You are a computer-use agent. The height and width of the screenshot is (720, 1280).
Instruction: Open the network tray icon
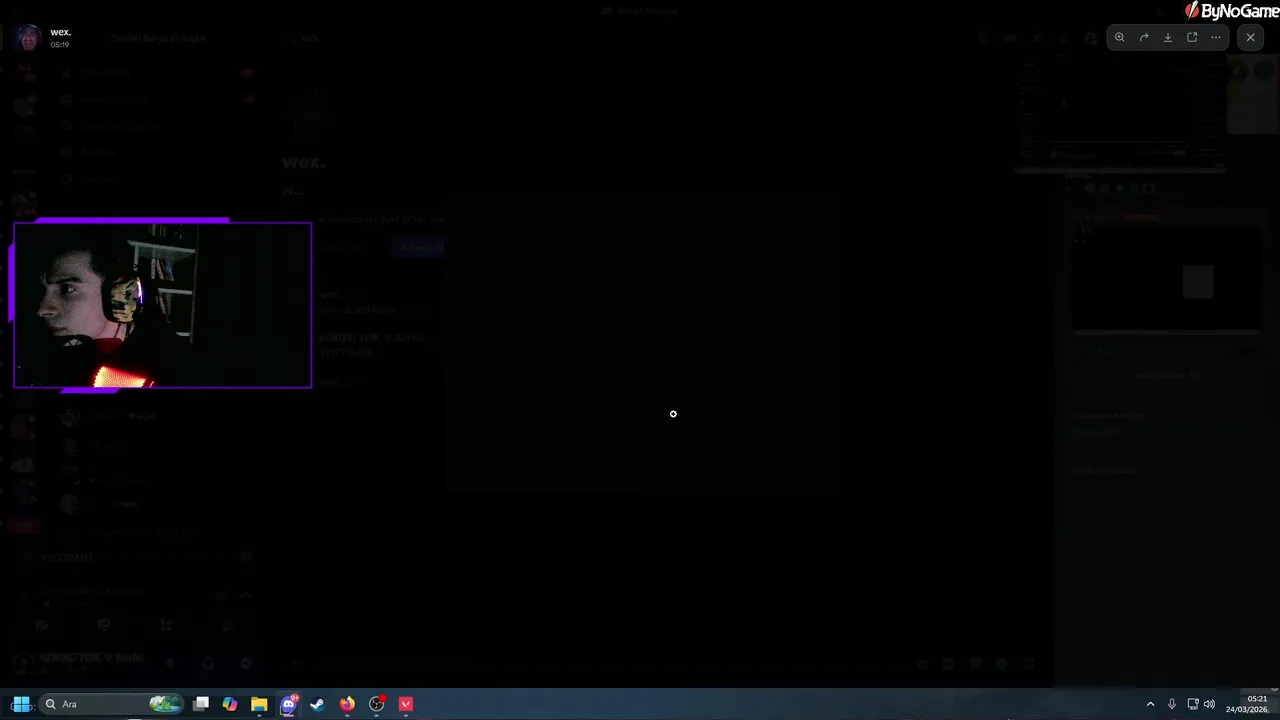(1193, 704)
